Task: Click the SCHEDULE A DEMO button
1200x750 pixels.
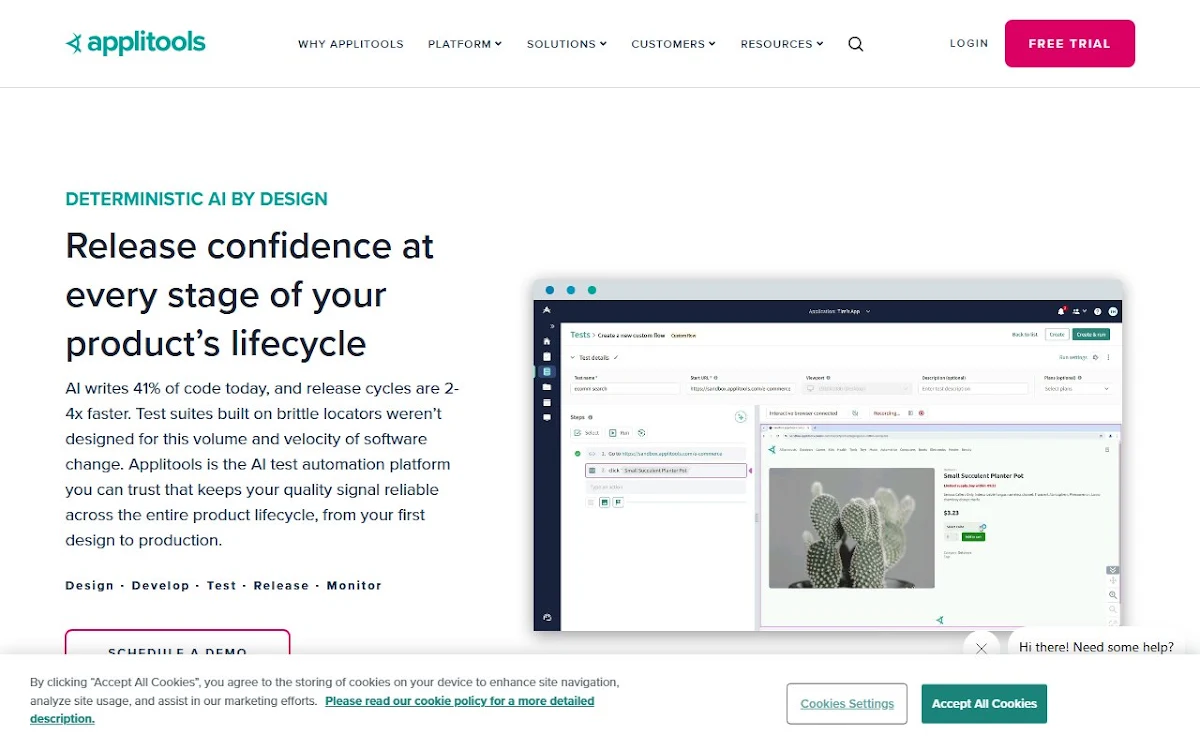Action: point(178,643)
